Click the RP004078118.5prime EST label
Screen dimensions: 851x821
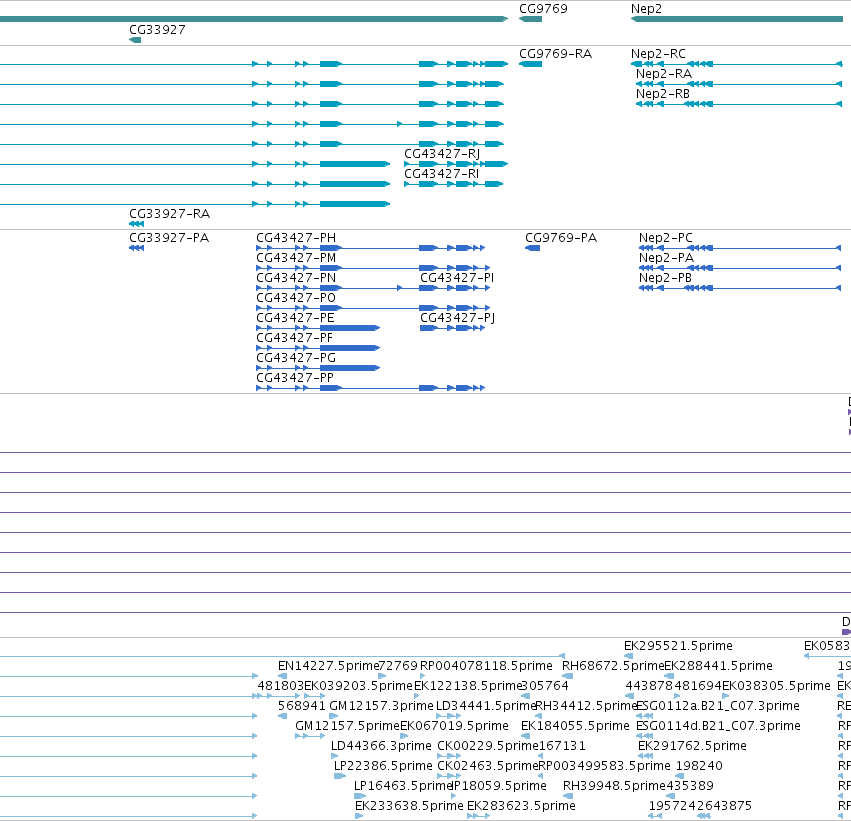click(486, 666)
